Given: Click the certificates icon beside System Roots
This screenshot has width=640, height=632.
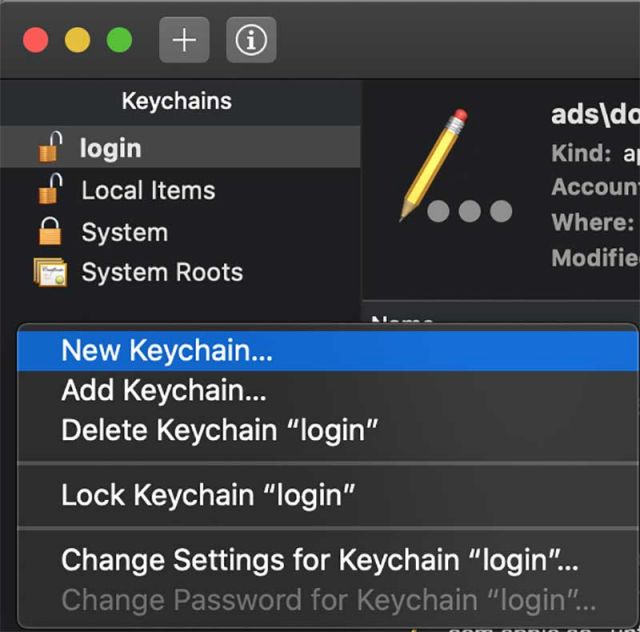Looking at the screenshot, I should (x=51, y=272).
